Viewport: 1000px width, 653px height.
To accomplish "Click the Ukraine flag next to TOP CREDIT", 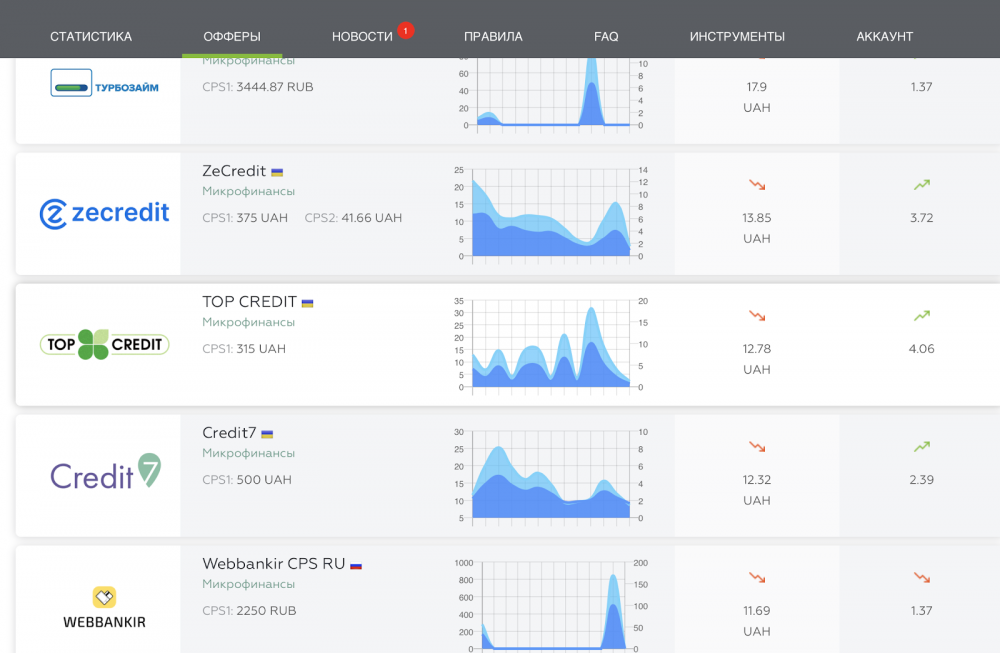I will 307,304.
